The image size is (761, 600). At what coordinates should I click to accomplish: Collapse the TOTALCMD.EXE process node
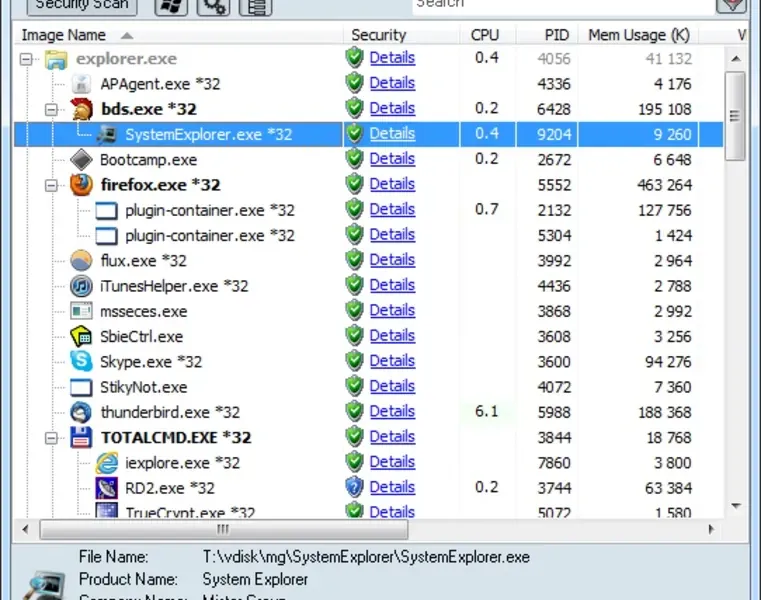coord(51,438)
